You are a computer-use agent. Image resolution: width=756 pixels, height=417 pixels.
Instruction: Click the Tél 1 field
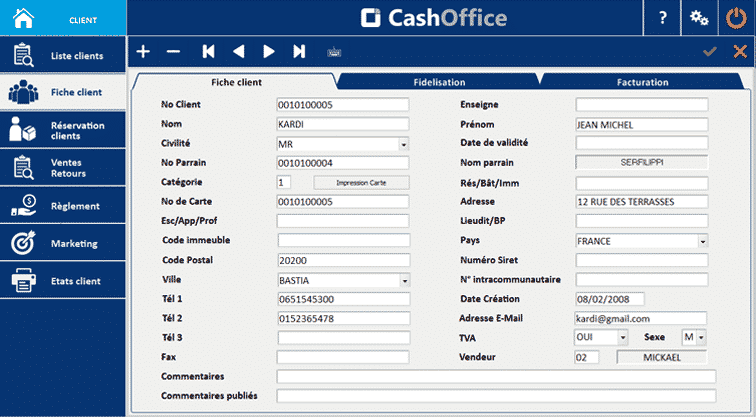point(344,299)
